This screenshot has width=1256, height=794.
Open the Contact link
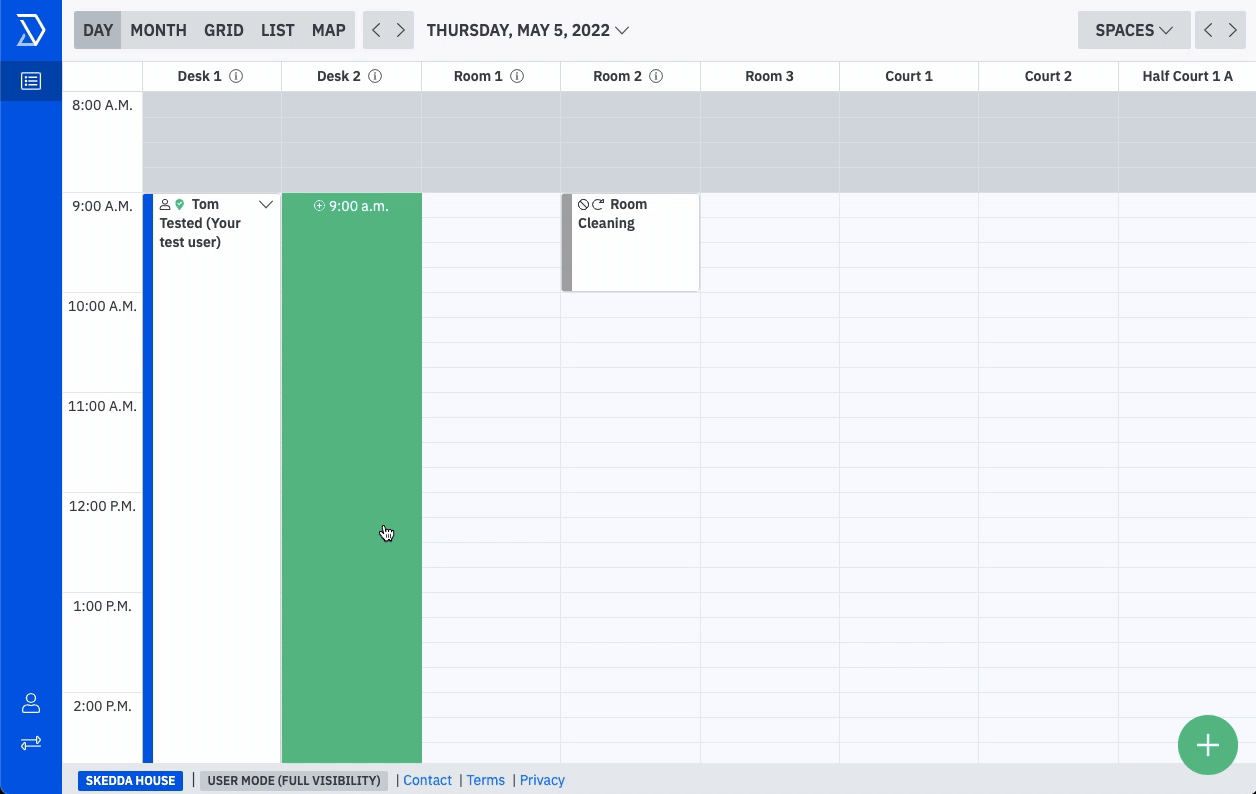click(428, 780)
